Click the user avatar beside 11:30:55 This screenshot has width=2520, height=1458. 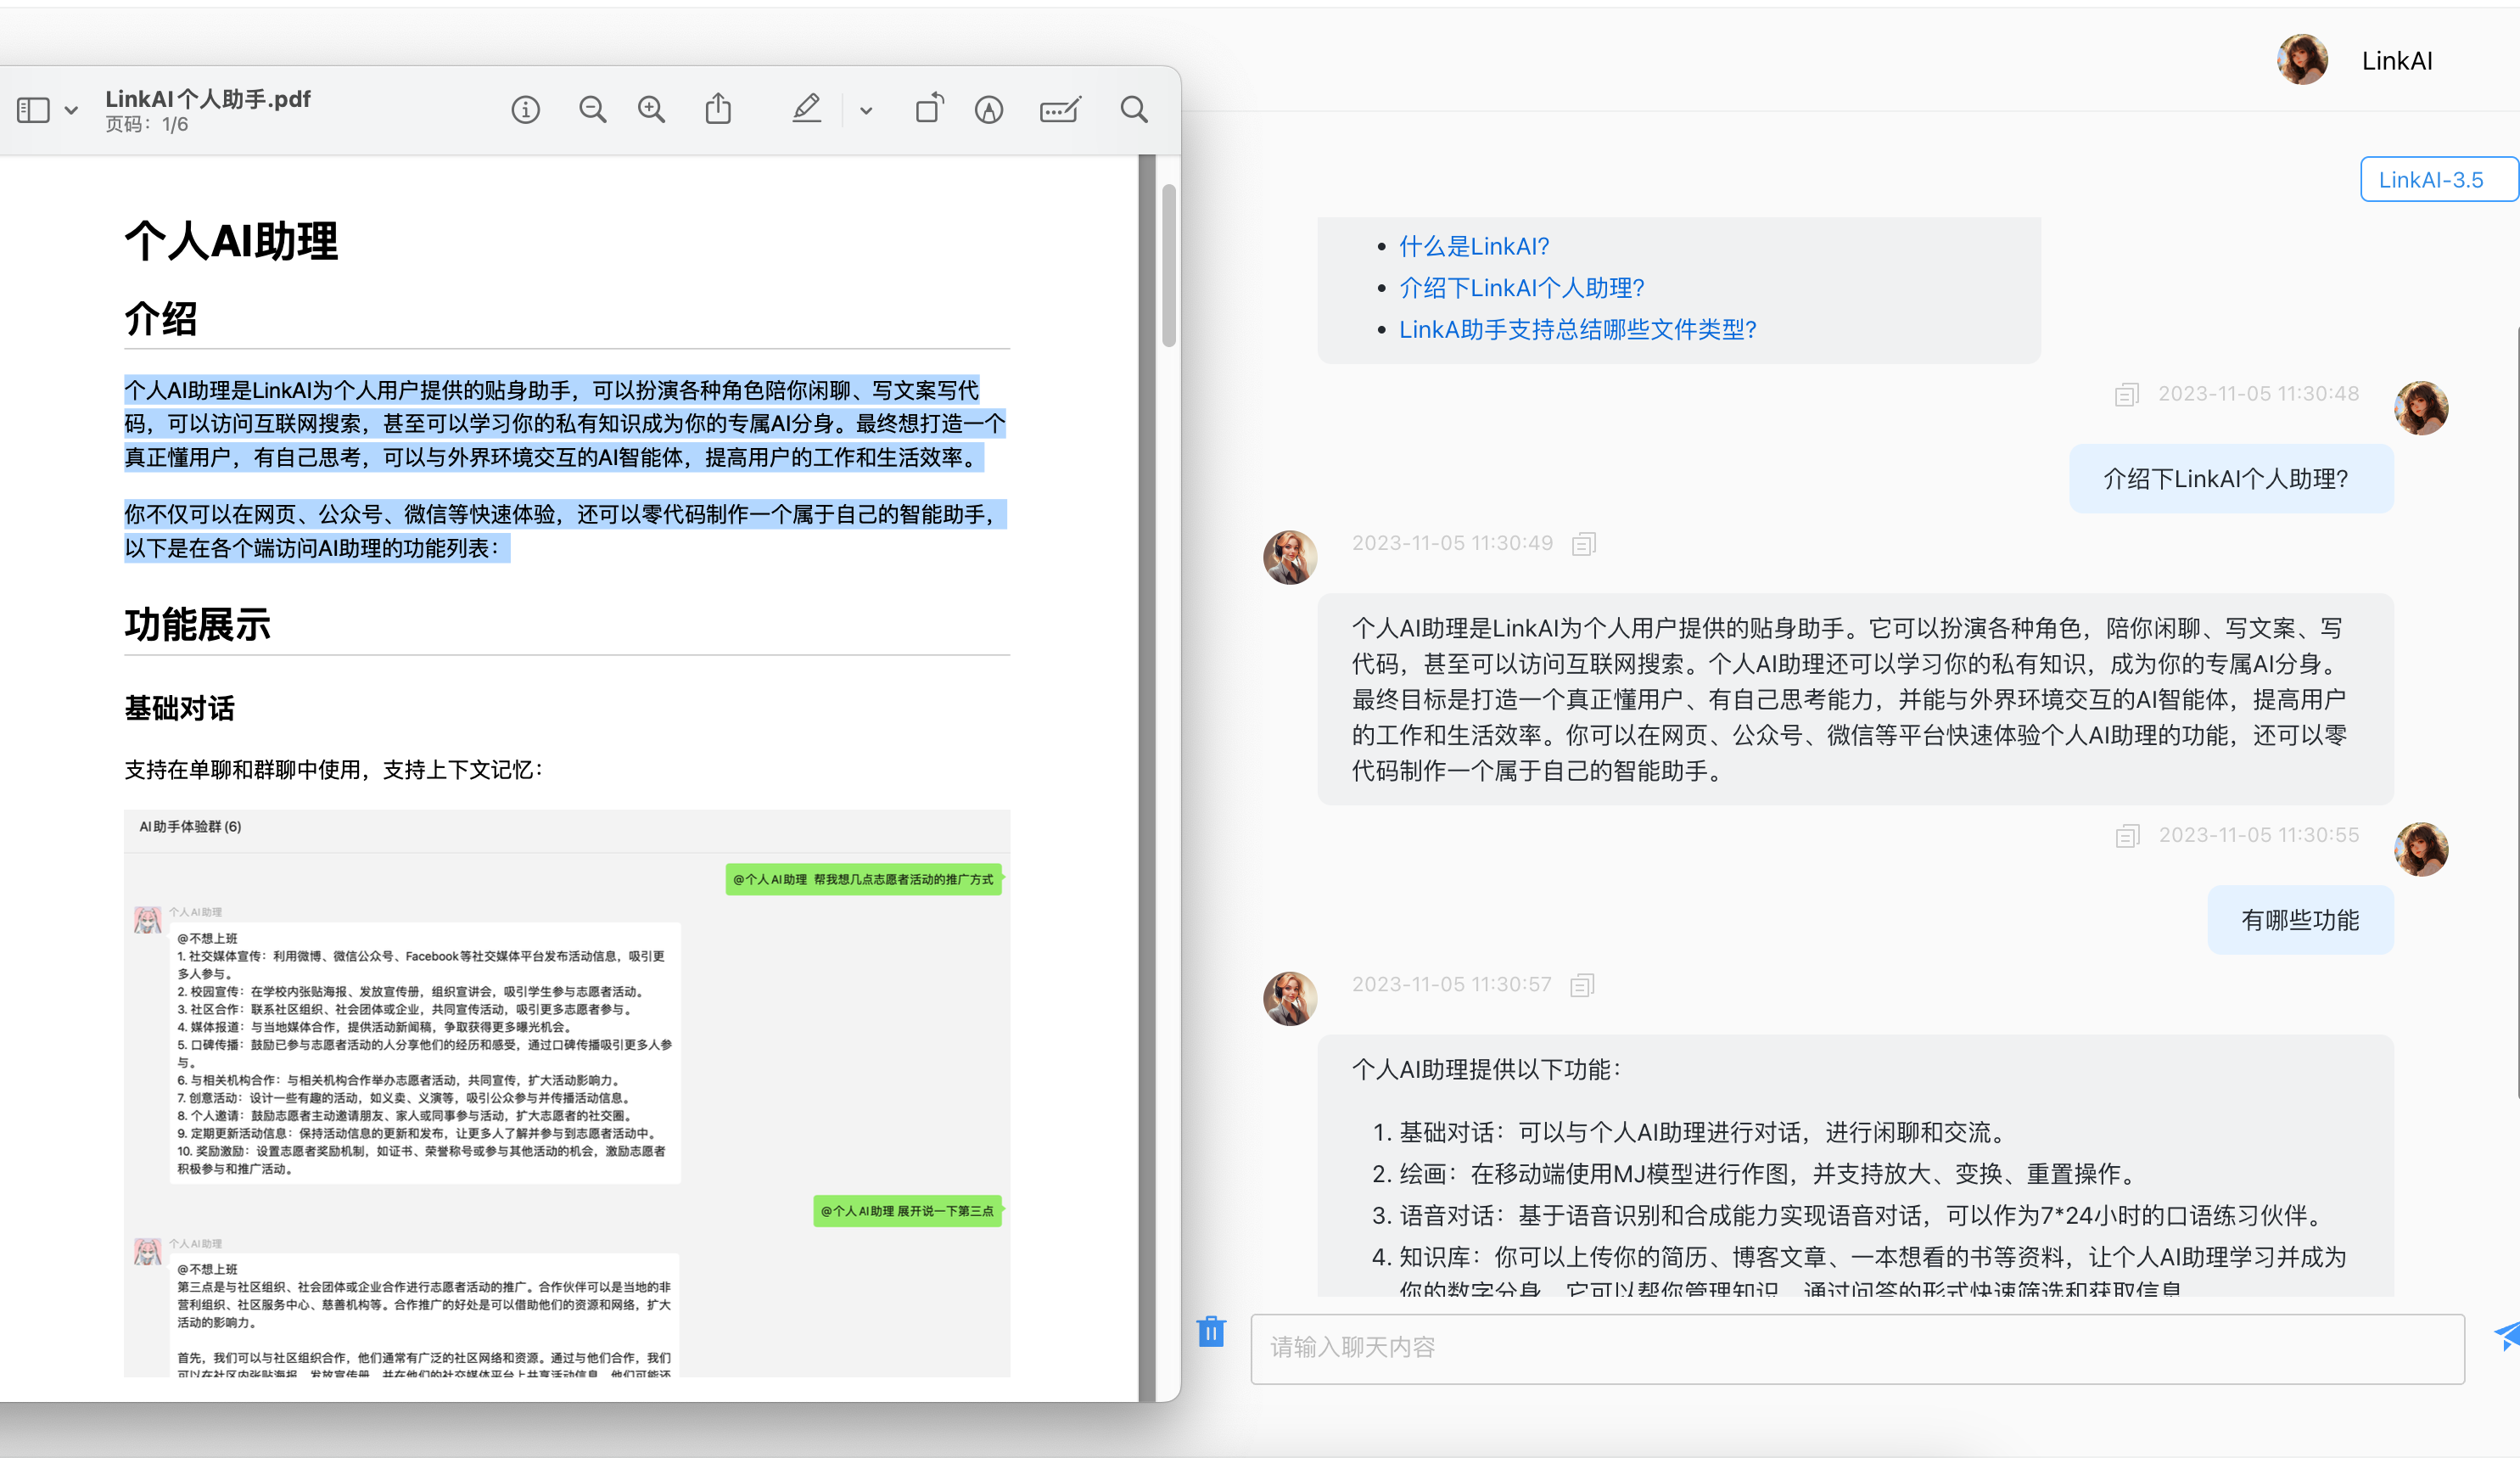click(2420, 849)
